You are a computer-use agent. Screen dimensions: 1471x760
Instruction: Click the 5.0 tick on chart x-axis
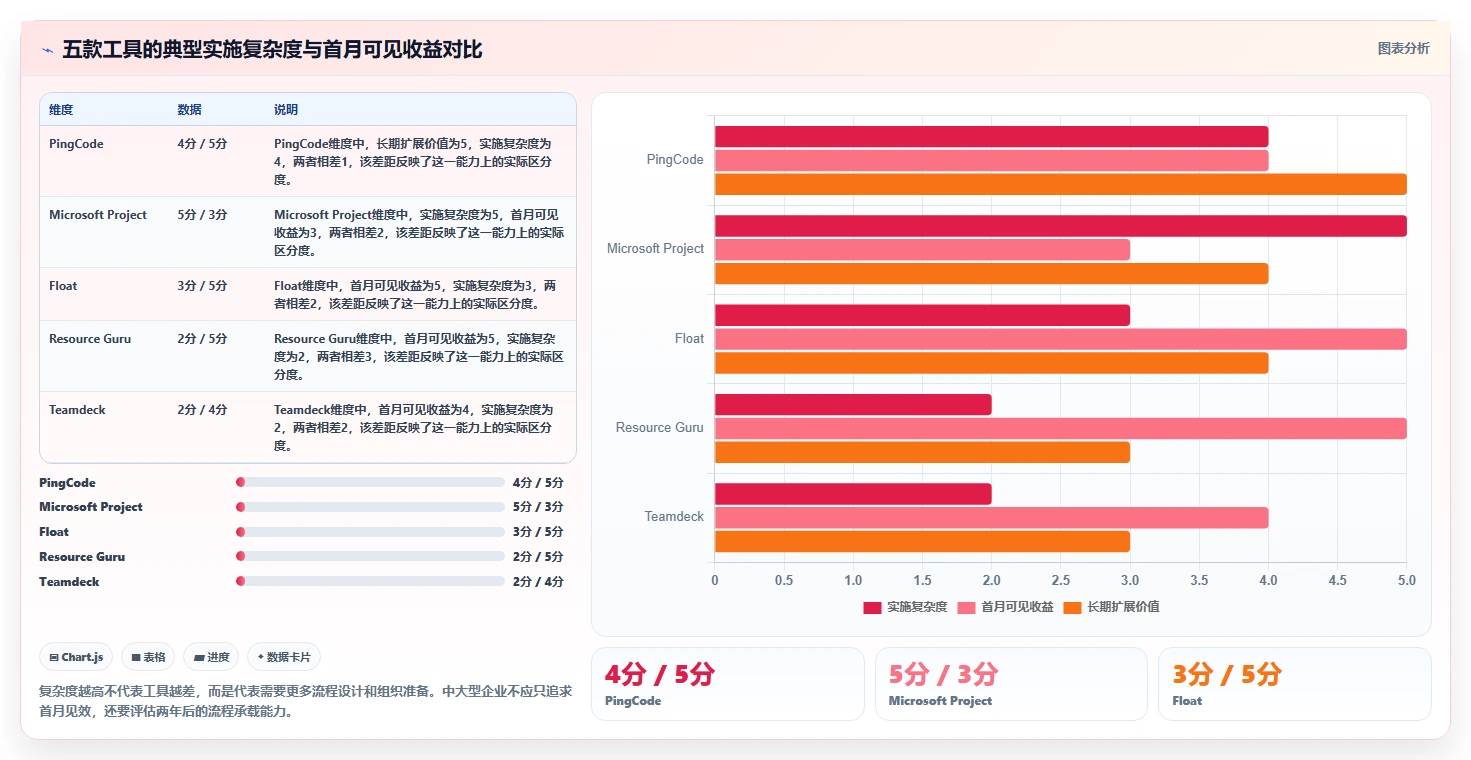pyautogui.click(x=1406, y=581)
